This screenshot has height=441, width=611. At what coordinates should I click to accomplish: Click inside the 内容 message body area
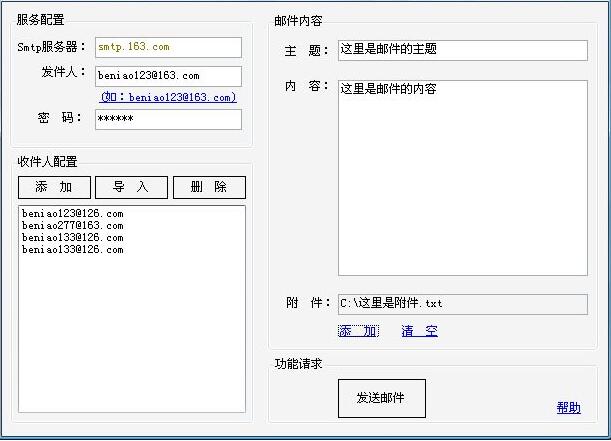(x=462, y=180)
